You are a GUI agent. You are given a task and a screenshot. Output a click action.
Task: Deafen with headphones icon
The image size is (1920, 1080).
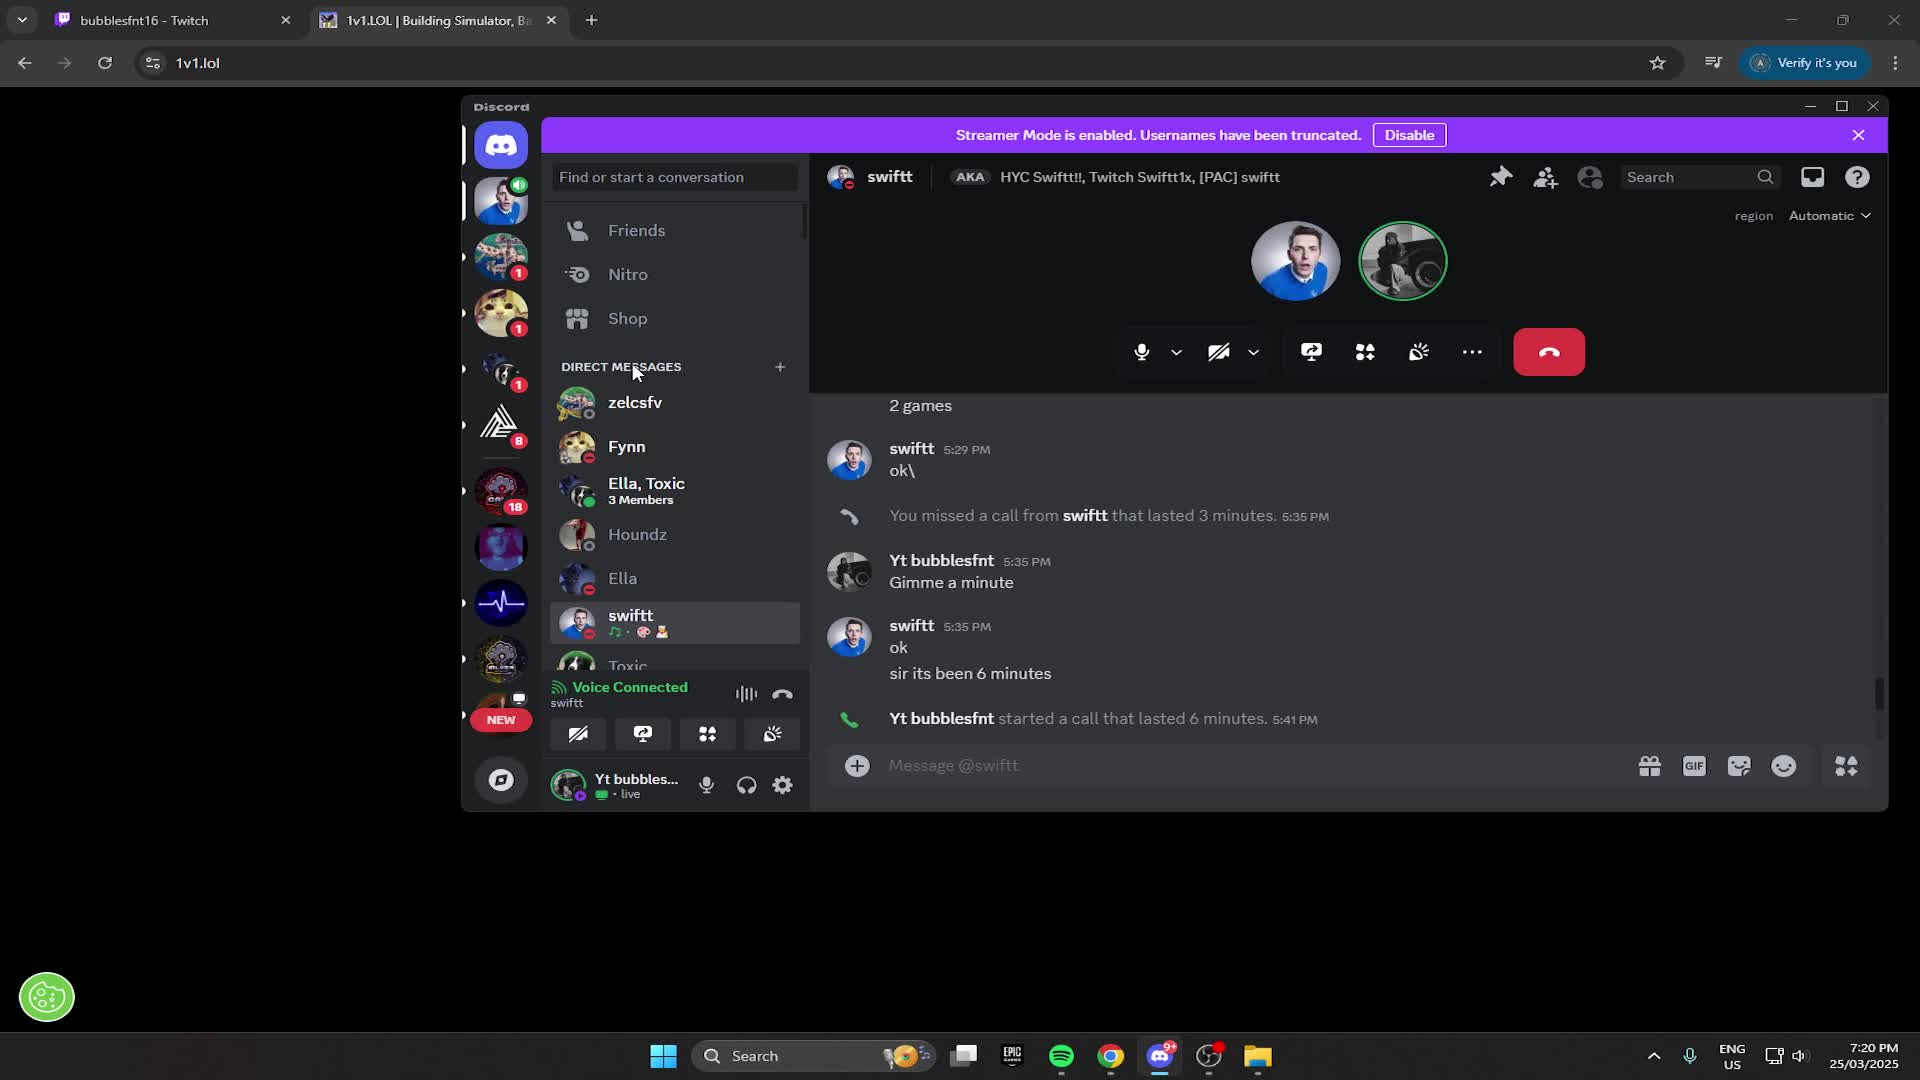(746, 785)
